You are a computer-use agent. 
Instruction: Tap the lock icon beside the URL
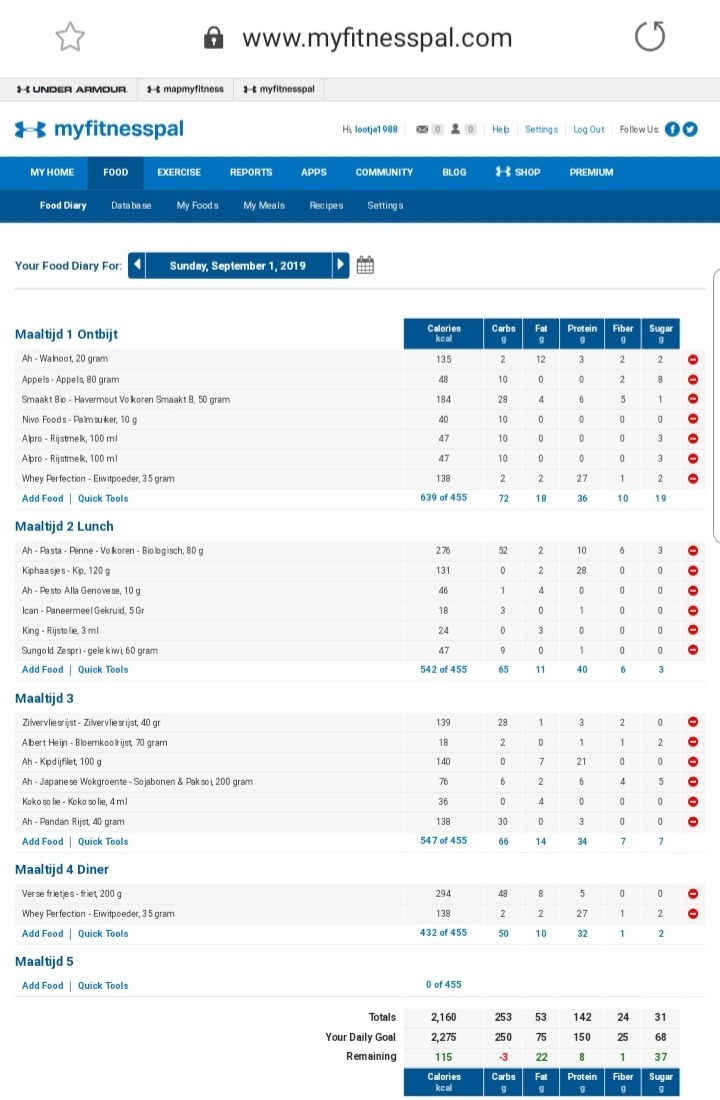click(x=213, y=37)
